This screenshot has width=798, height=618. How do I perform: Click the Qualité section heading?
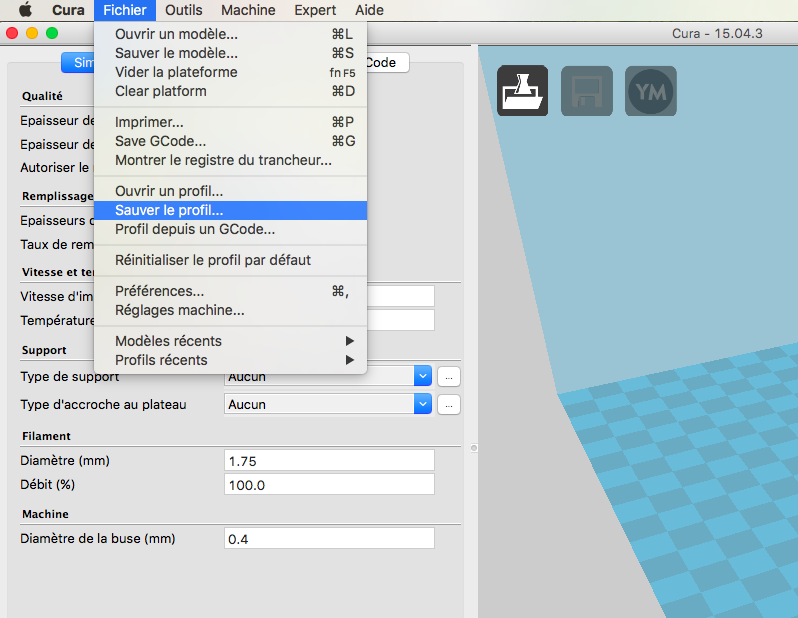pyautogui.click(x=42, y=96)
